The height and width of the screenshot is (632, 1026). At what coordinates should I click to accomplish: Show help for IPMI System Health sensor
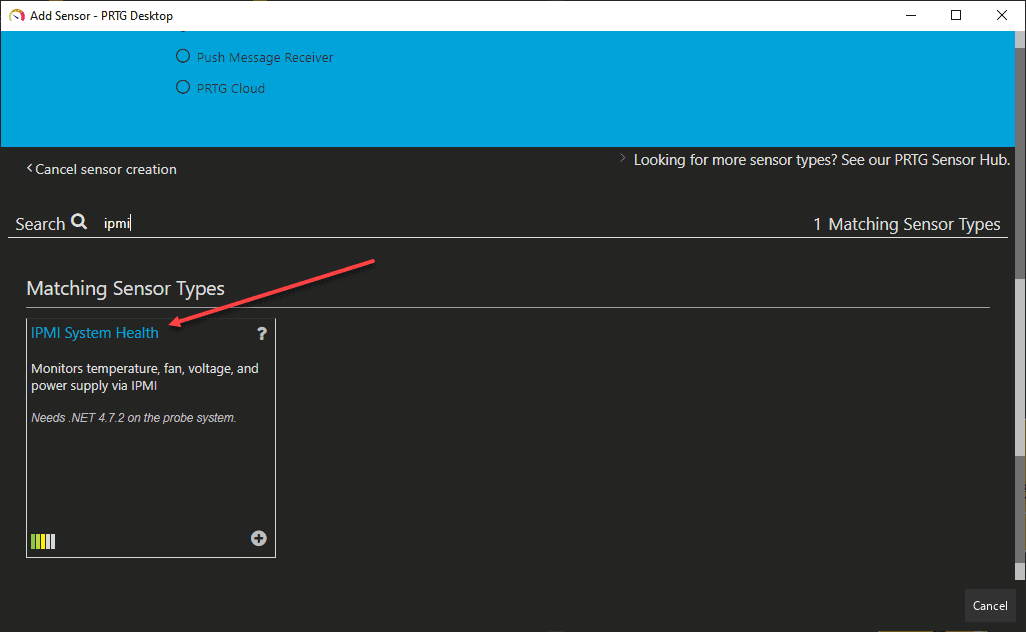click(262, 334)
